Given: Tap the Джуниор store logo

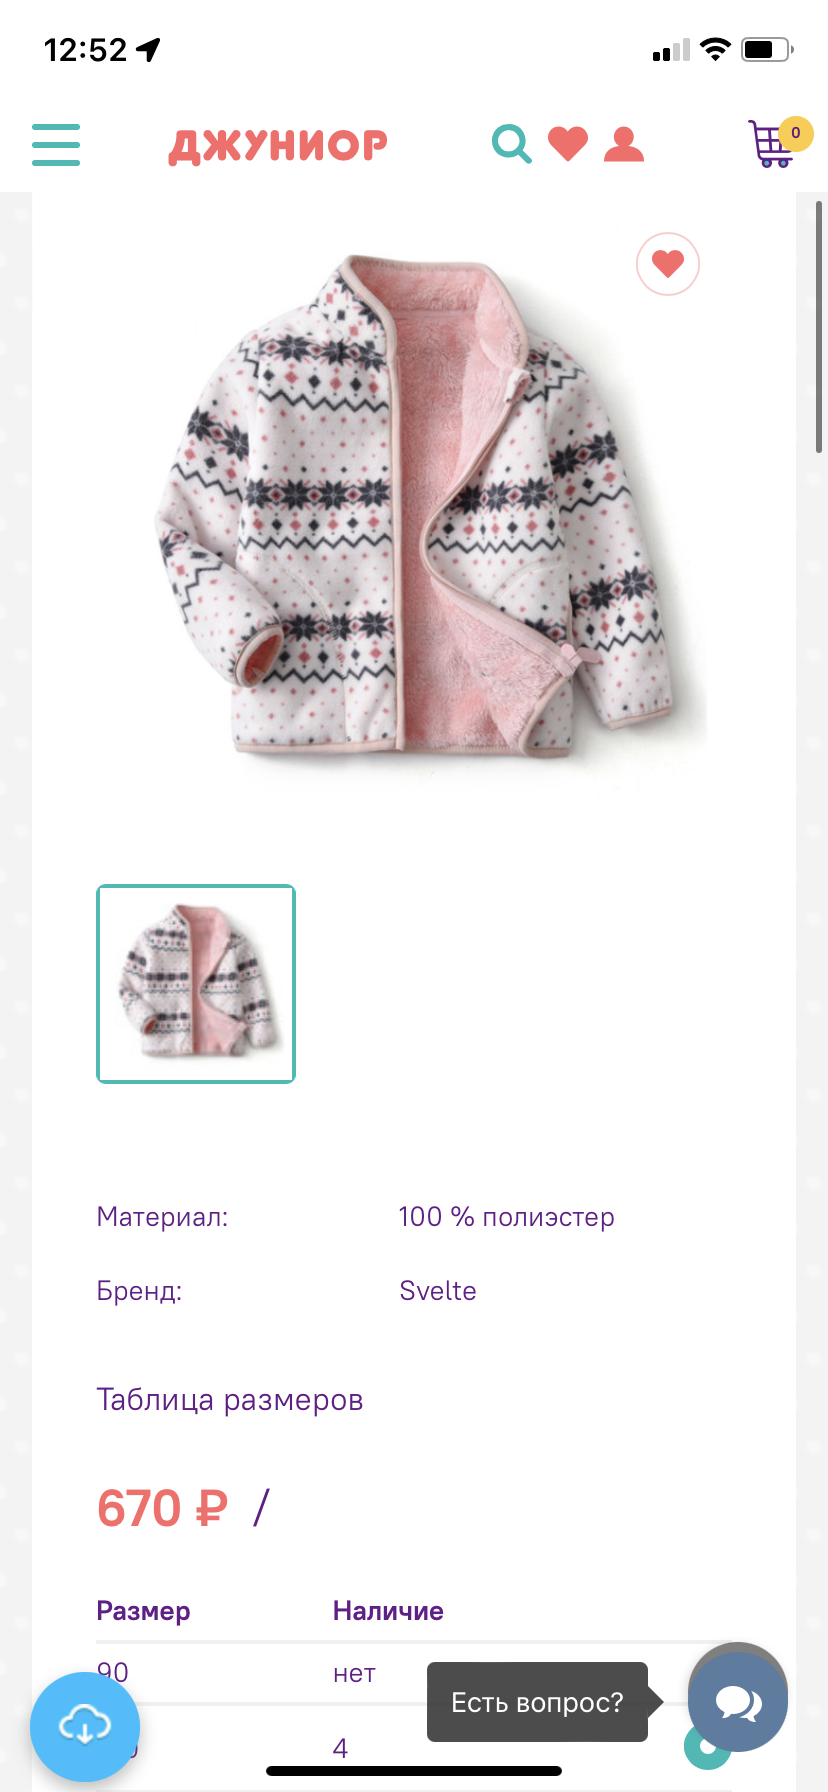Looking at the screenshot, I should [x=278, y=146].
